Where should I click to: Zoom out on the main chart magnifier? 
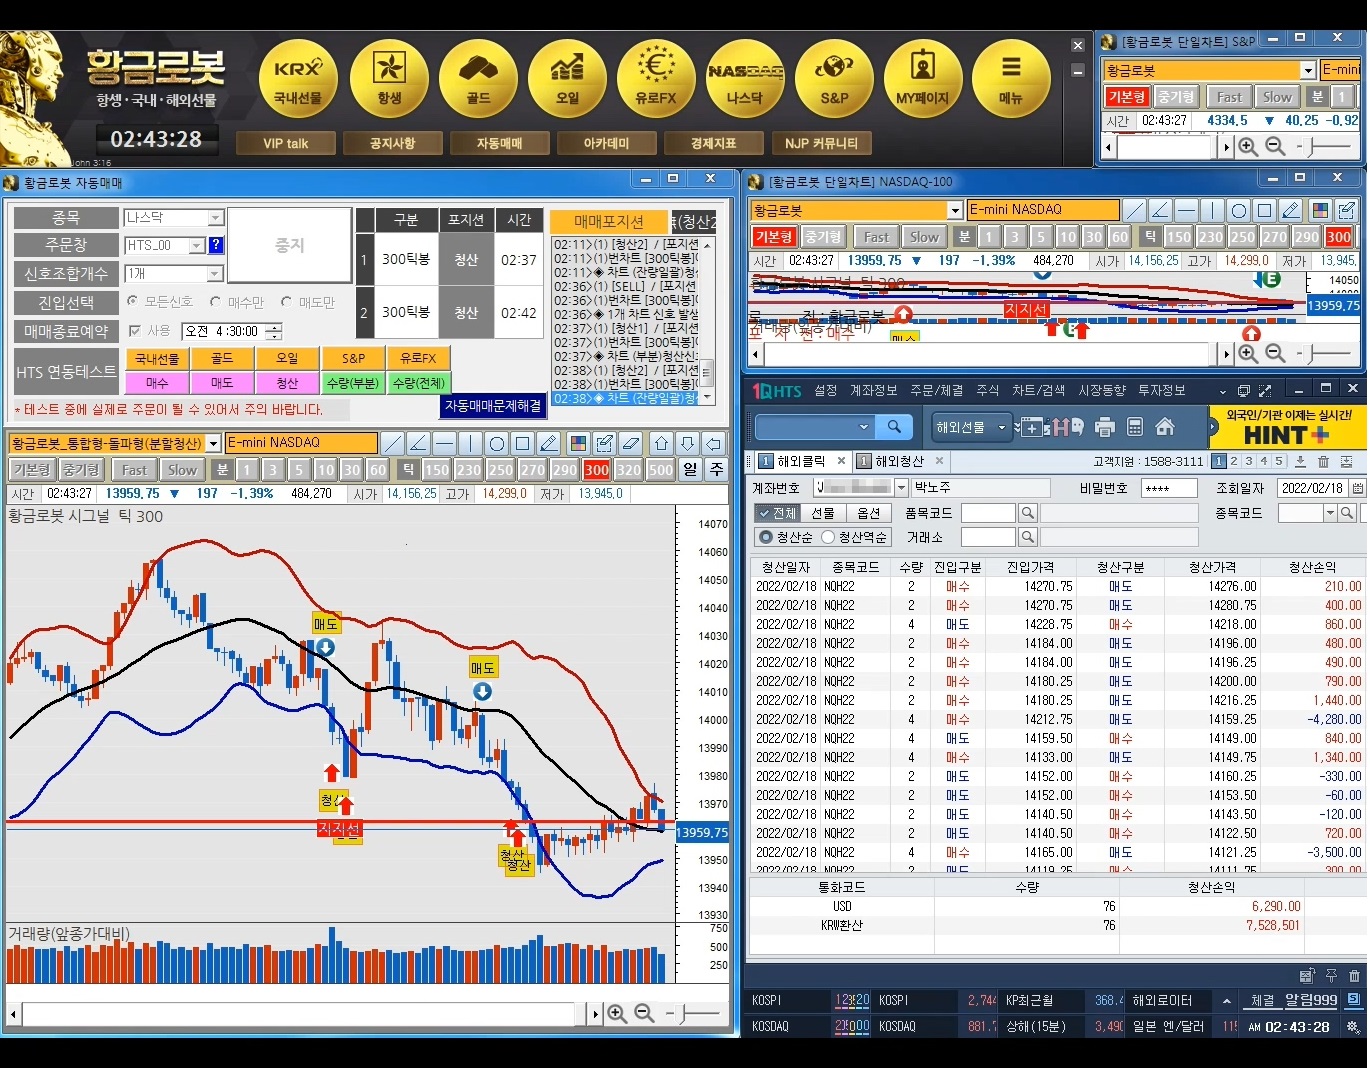(x=645, y=1013)
